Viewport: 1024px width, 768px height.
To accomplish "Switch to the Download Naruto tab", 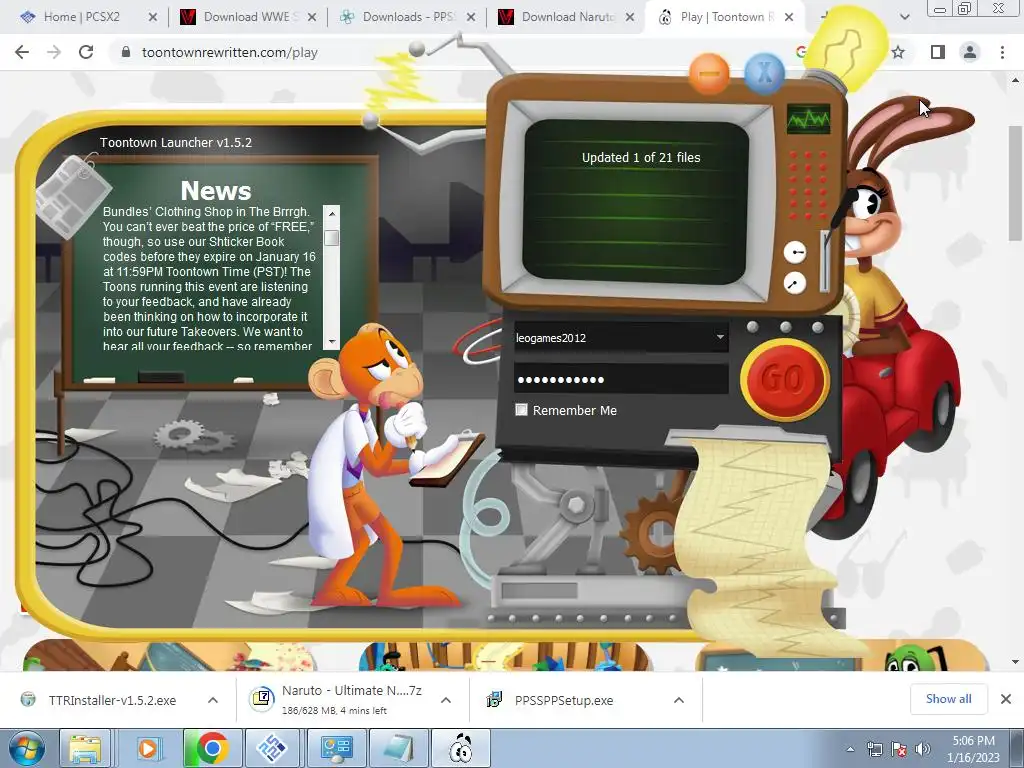I will 566,17.
